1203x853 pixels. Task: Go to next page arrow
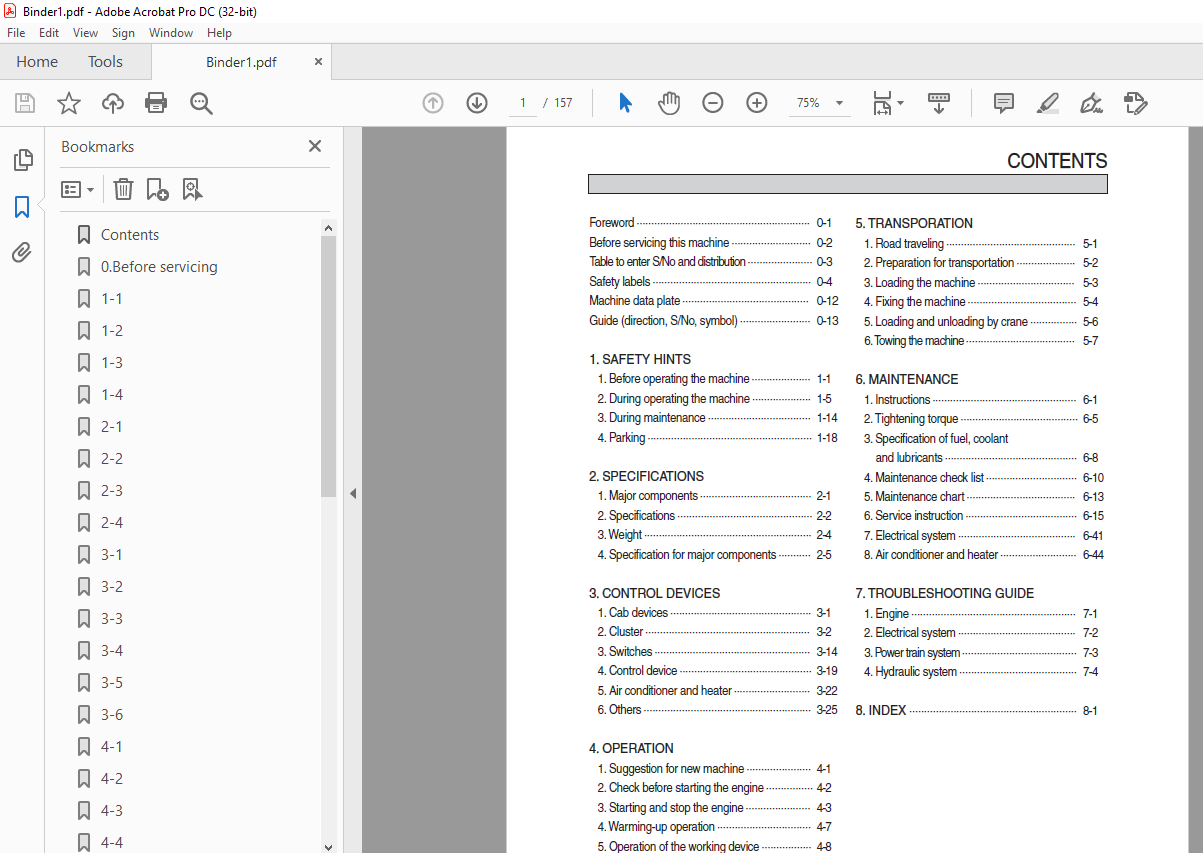tap(477, 103)
